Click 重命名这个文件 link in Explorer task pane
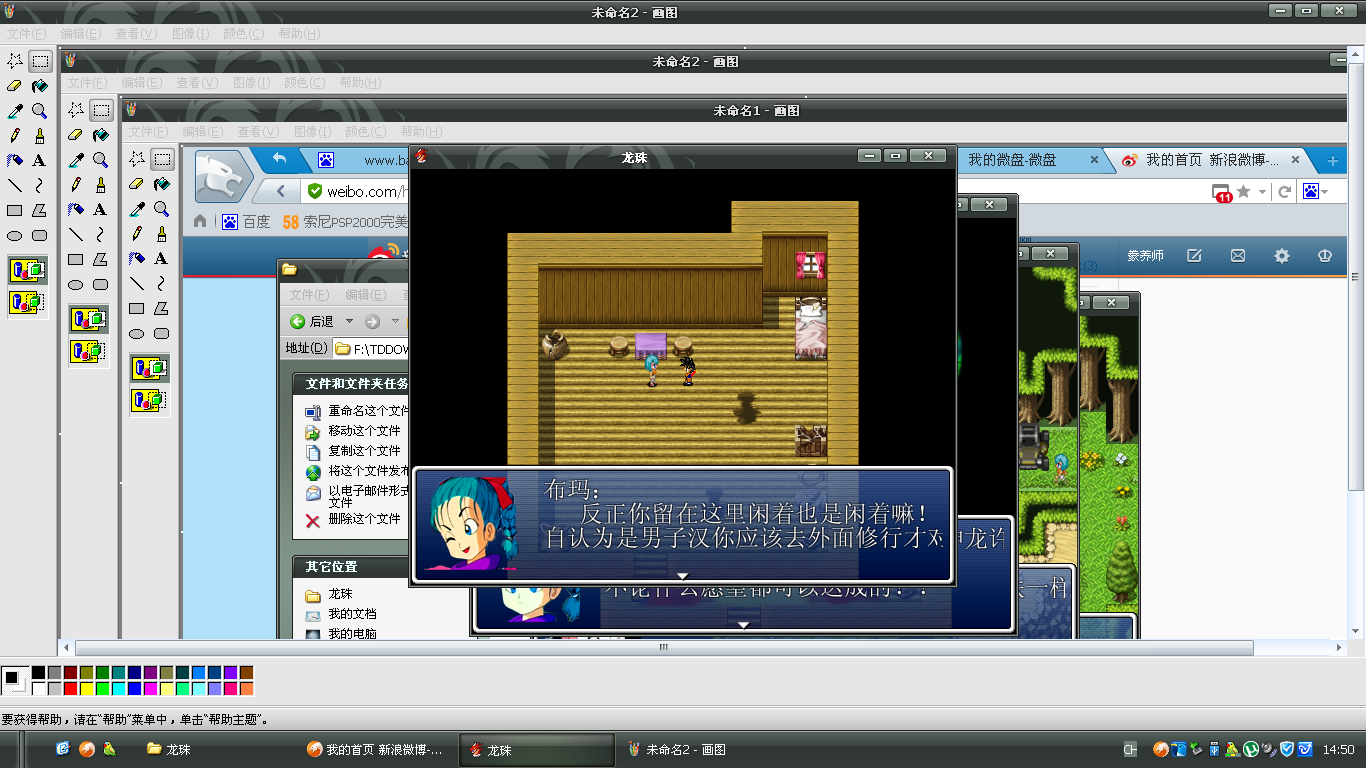 pos(368,410)
